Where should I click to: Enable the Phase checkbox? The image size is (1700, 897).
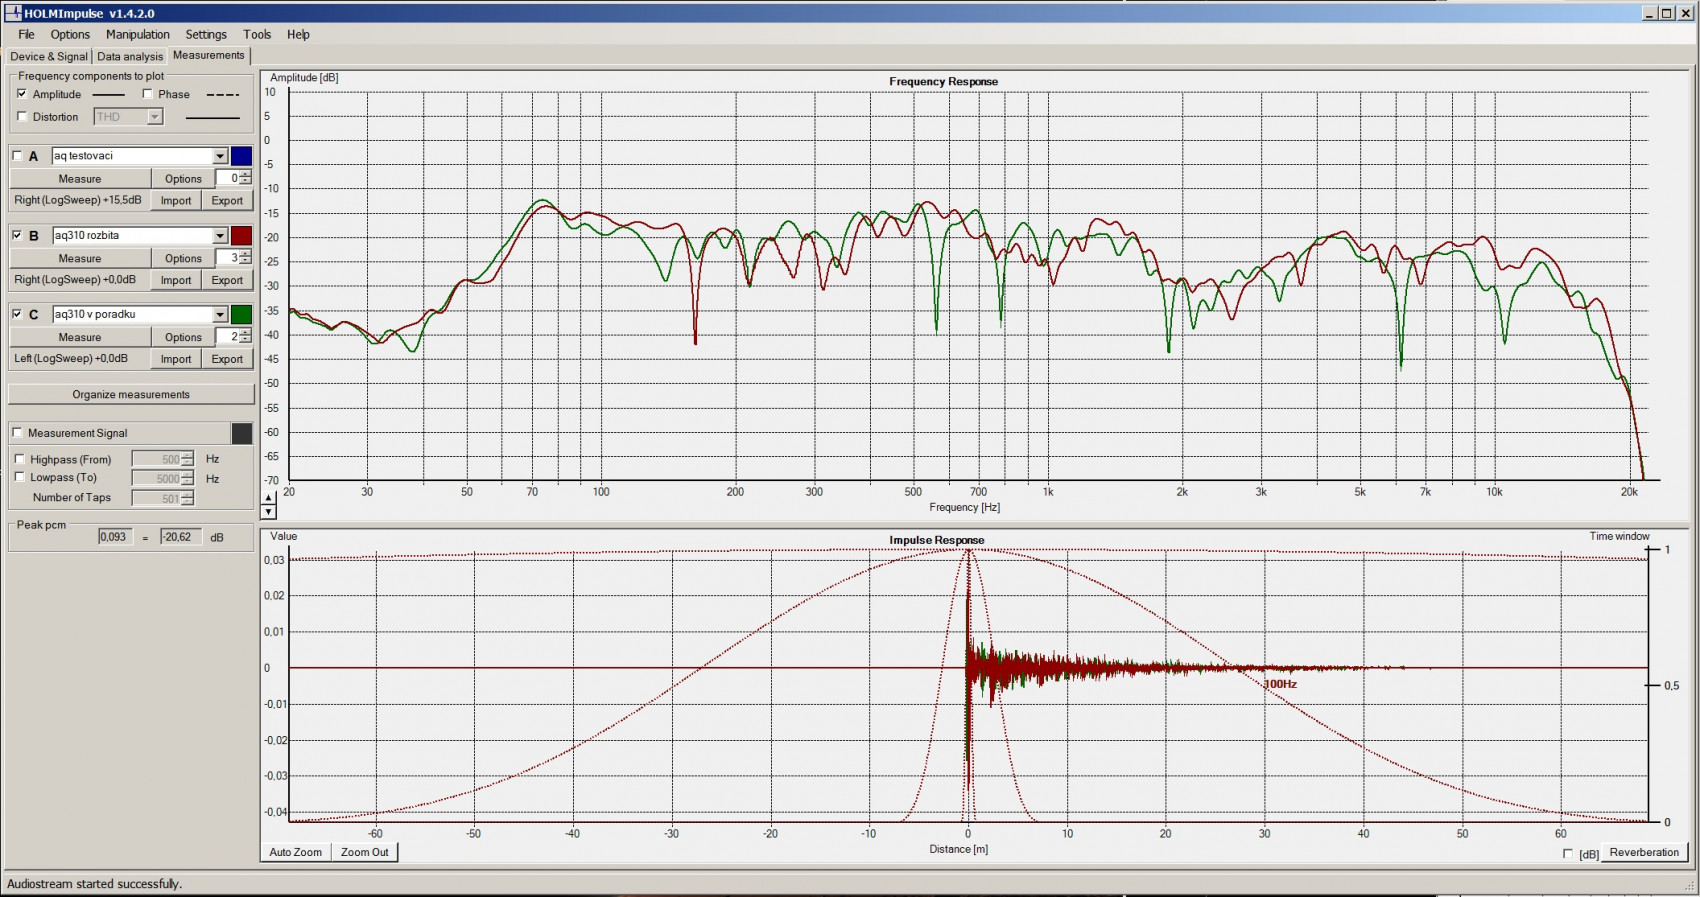[148, 94]
